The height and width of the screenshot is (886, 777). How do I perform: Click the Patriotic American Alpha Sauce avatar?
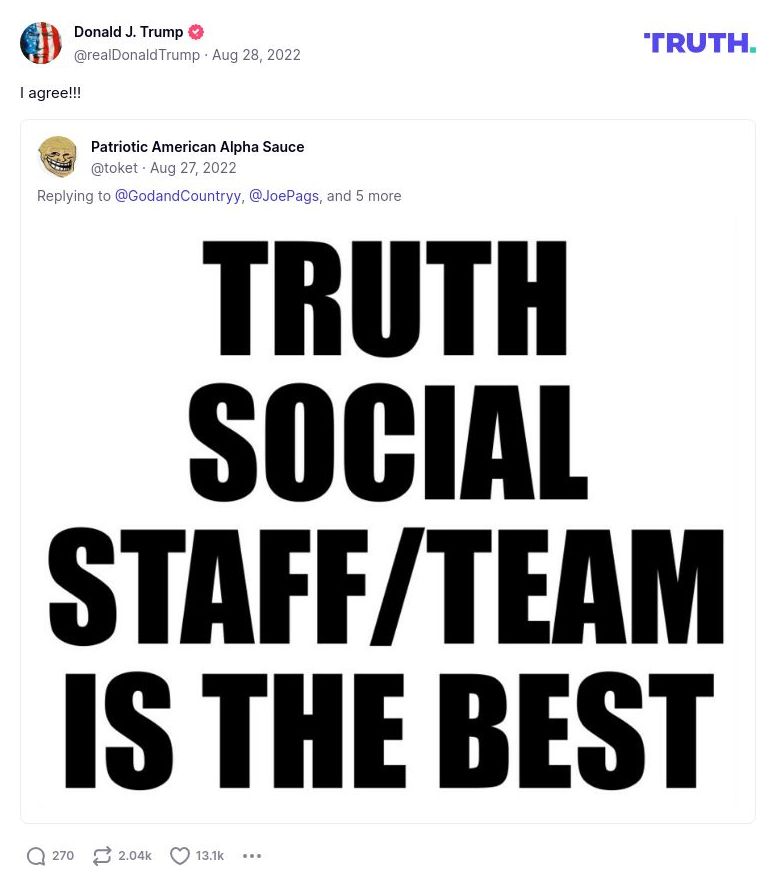click(58, 157)
